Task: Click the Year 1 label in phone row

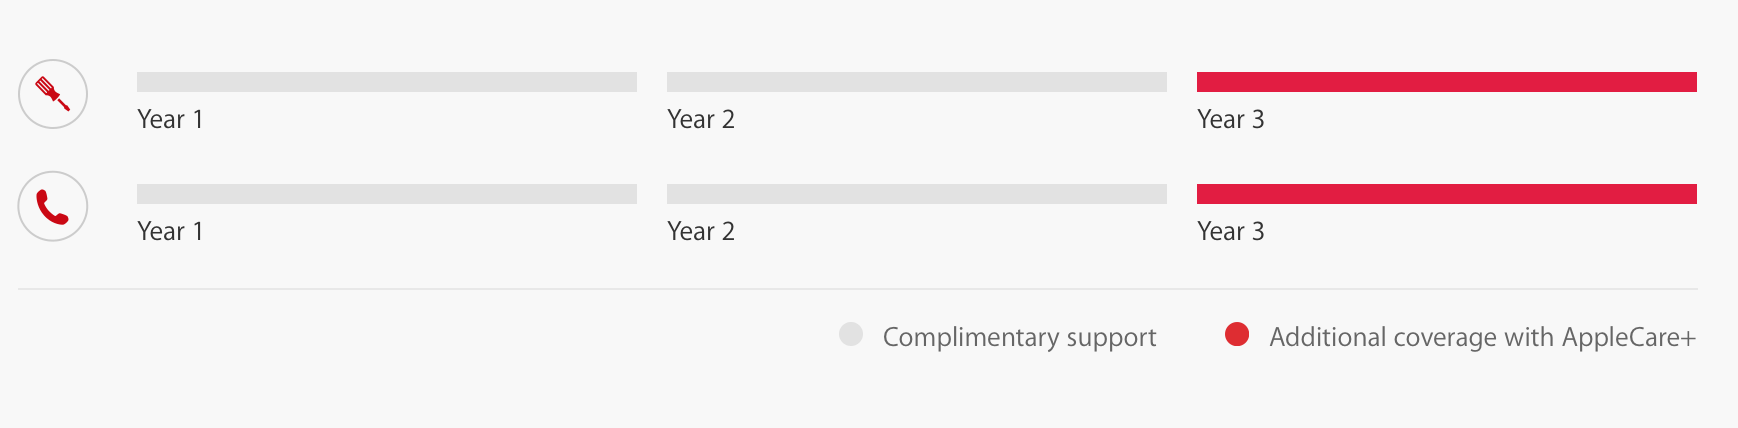Action: (x=170, y=232)
